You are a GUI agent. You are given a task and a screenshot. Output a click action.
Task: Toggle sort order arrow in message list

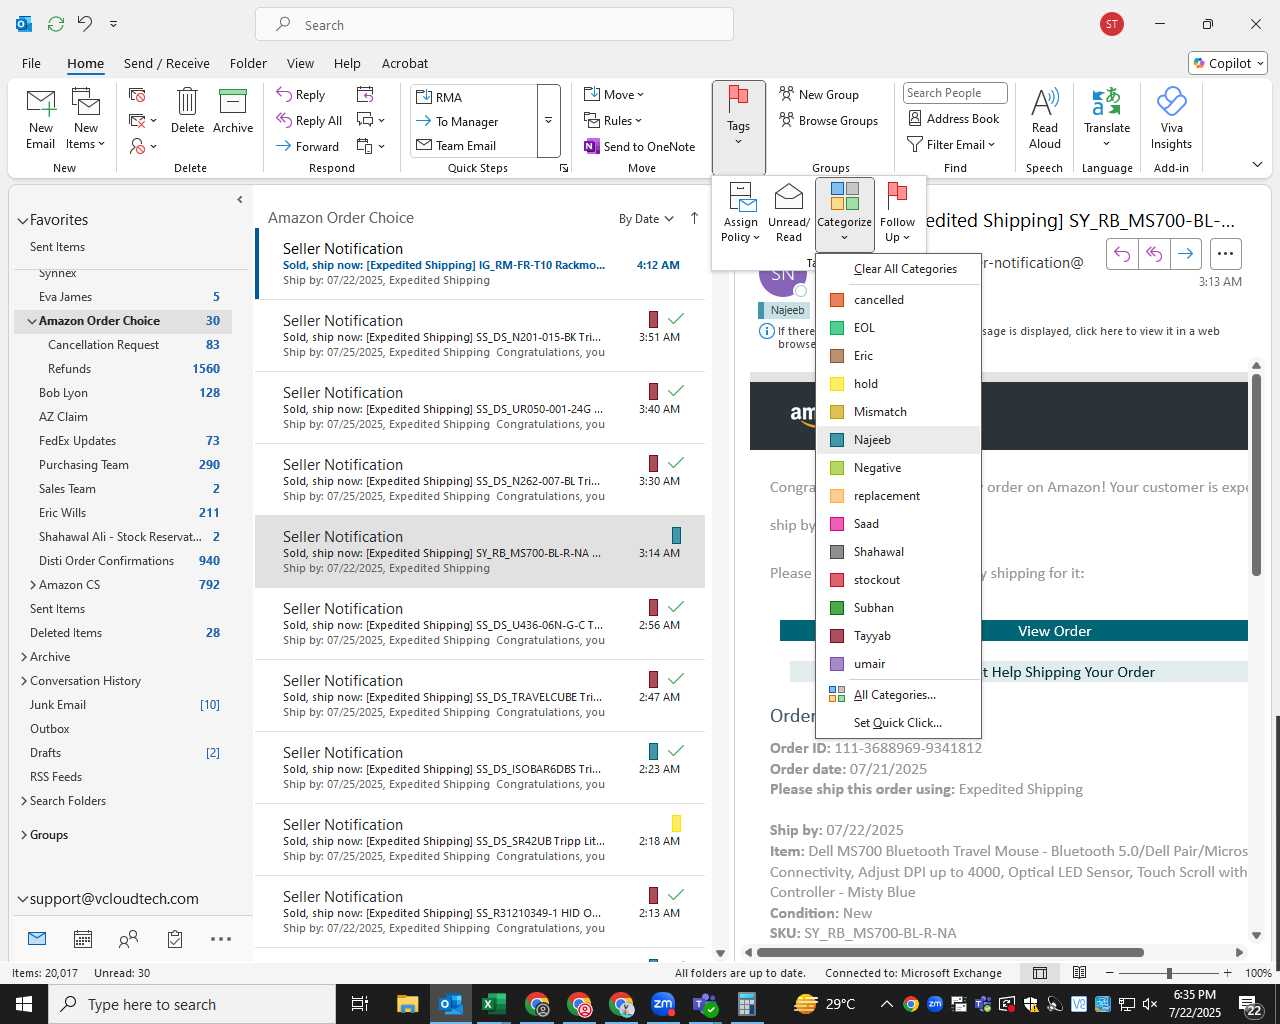[694, 218]
